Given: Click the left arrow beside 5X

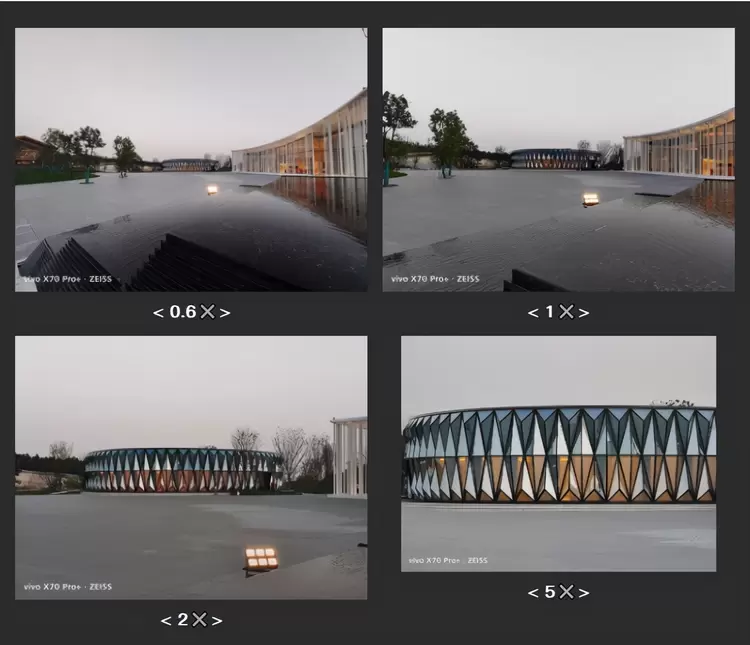Looking at the screenshot, I should (532, 593).
